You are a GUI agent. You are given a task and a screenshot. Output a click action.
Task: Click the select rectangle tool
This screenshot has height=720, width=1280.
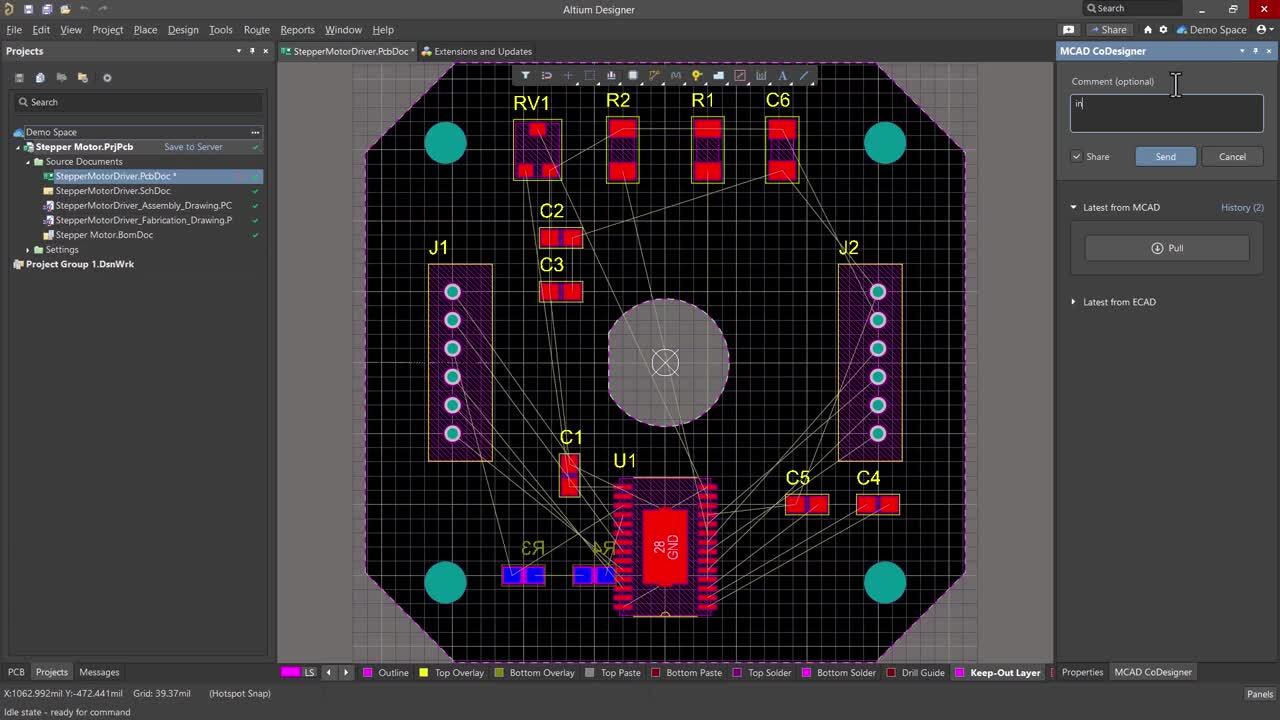pos(590,75)
